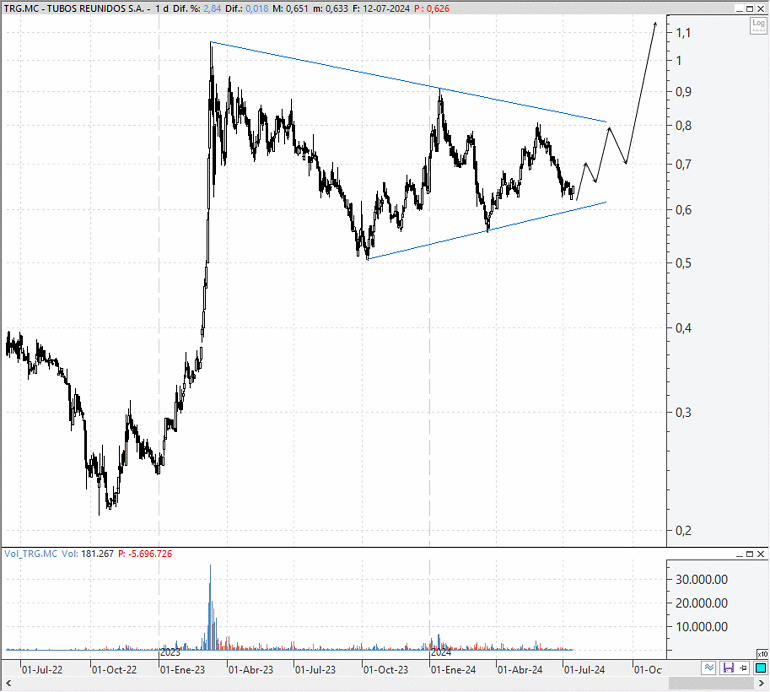Click the Vol_TRG.MC indicator label
Screen dimensions: 770x692
click(31, 554)
